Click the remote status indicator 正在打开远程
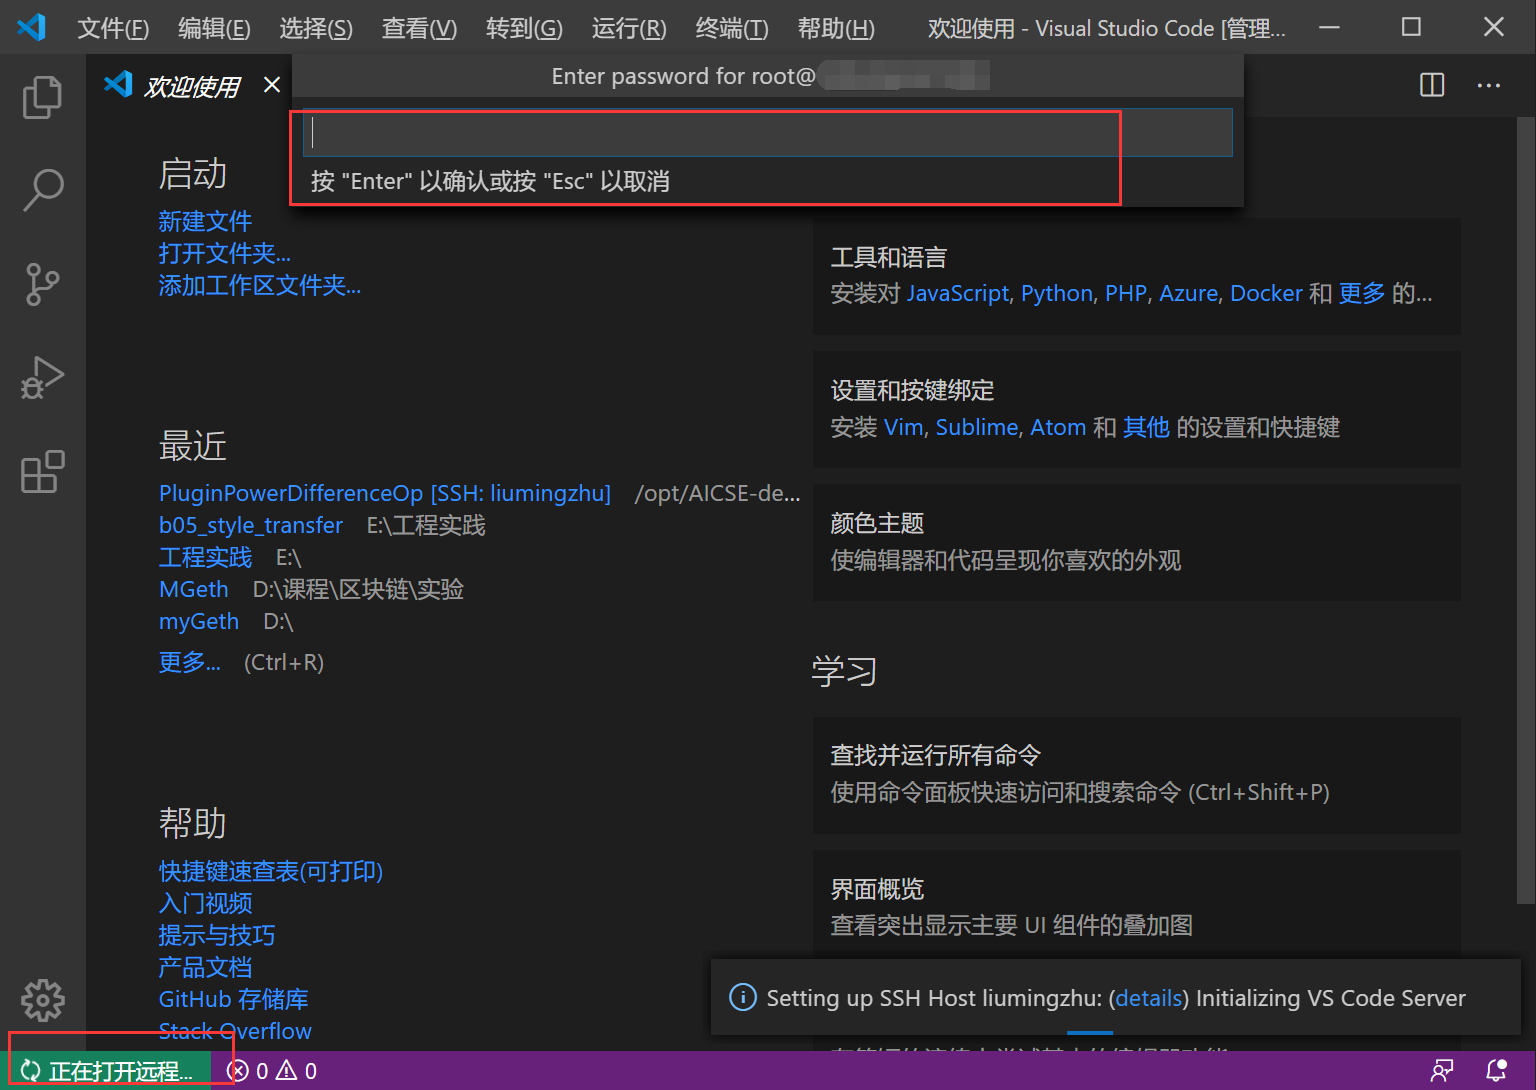This screenshot has height=1090, width=1536. [105, 1070]
